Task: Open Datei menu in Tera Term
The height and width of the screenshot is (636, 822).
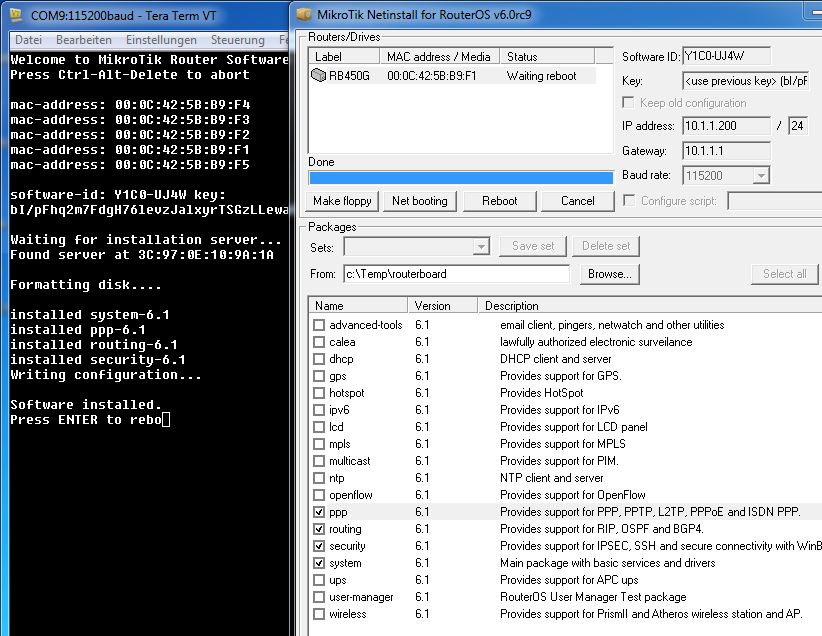Action: click(x=28, y=40)
